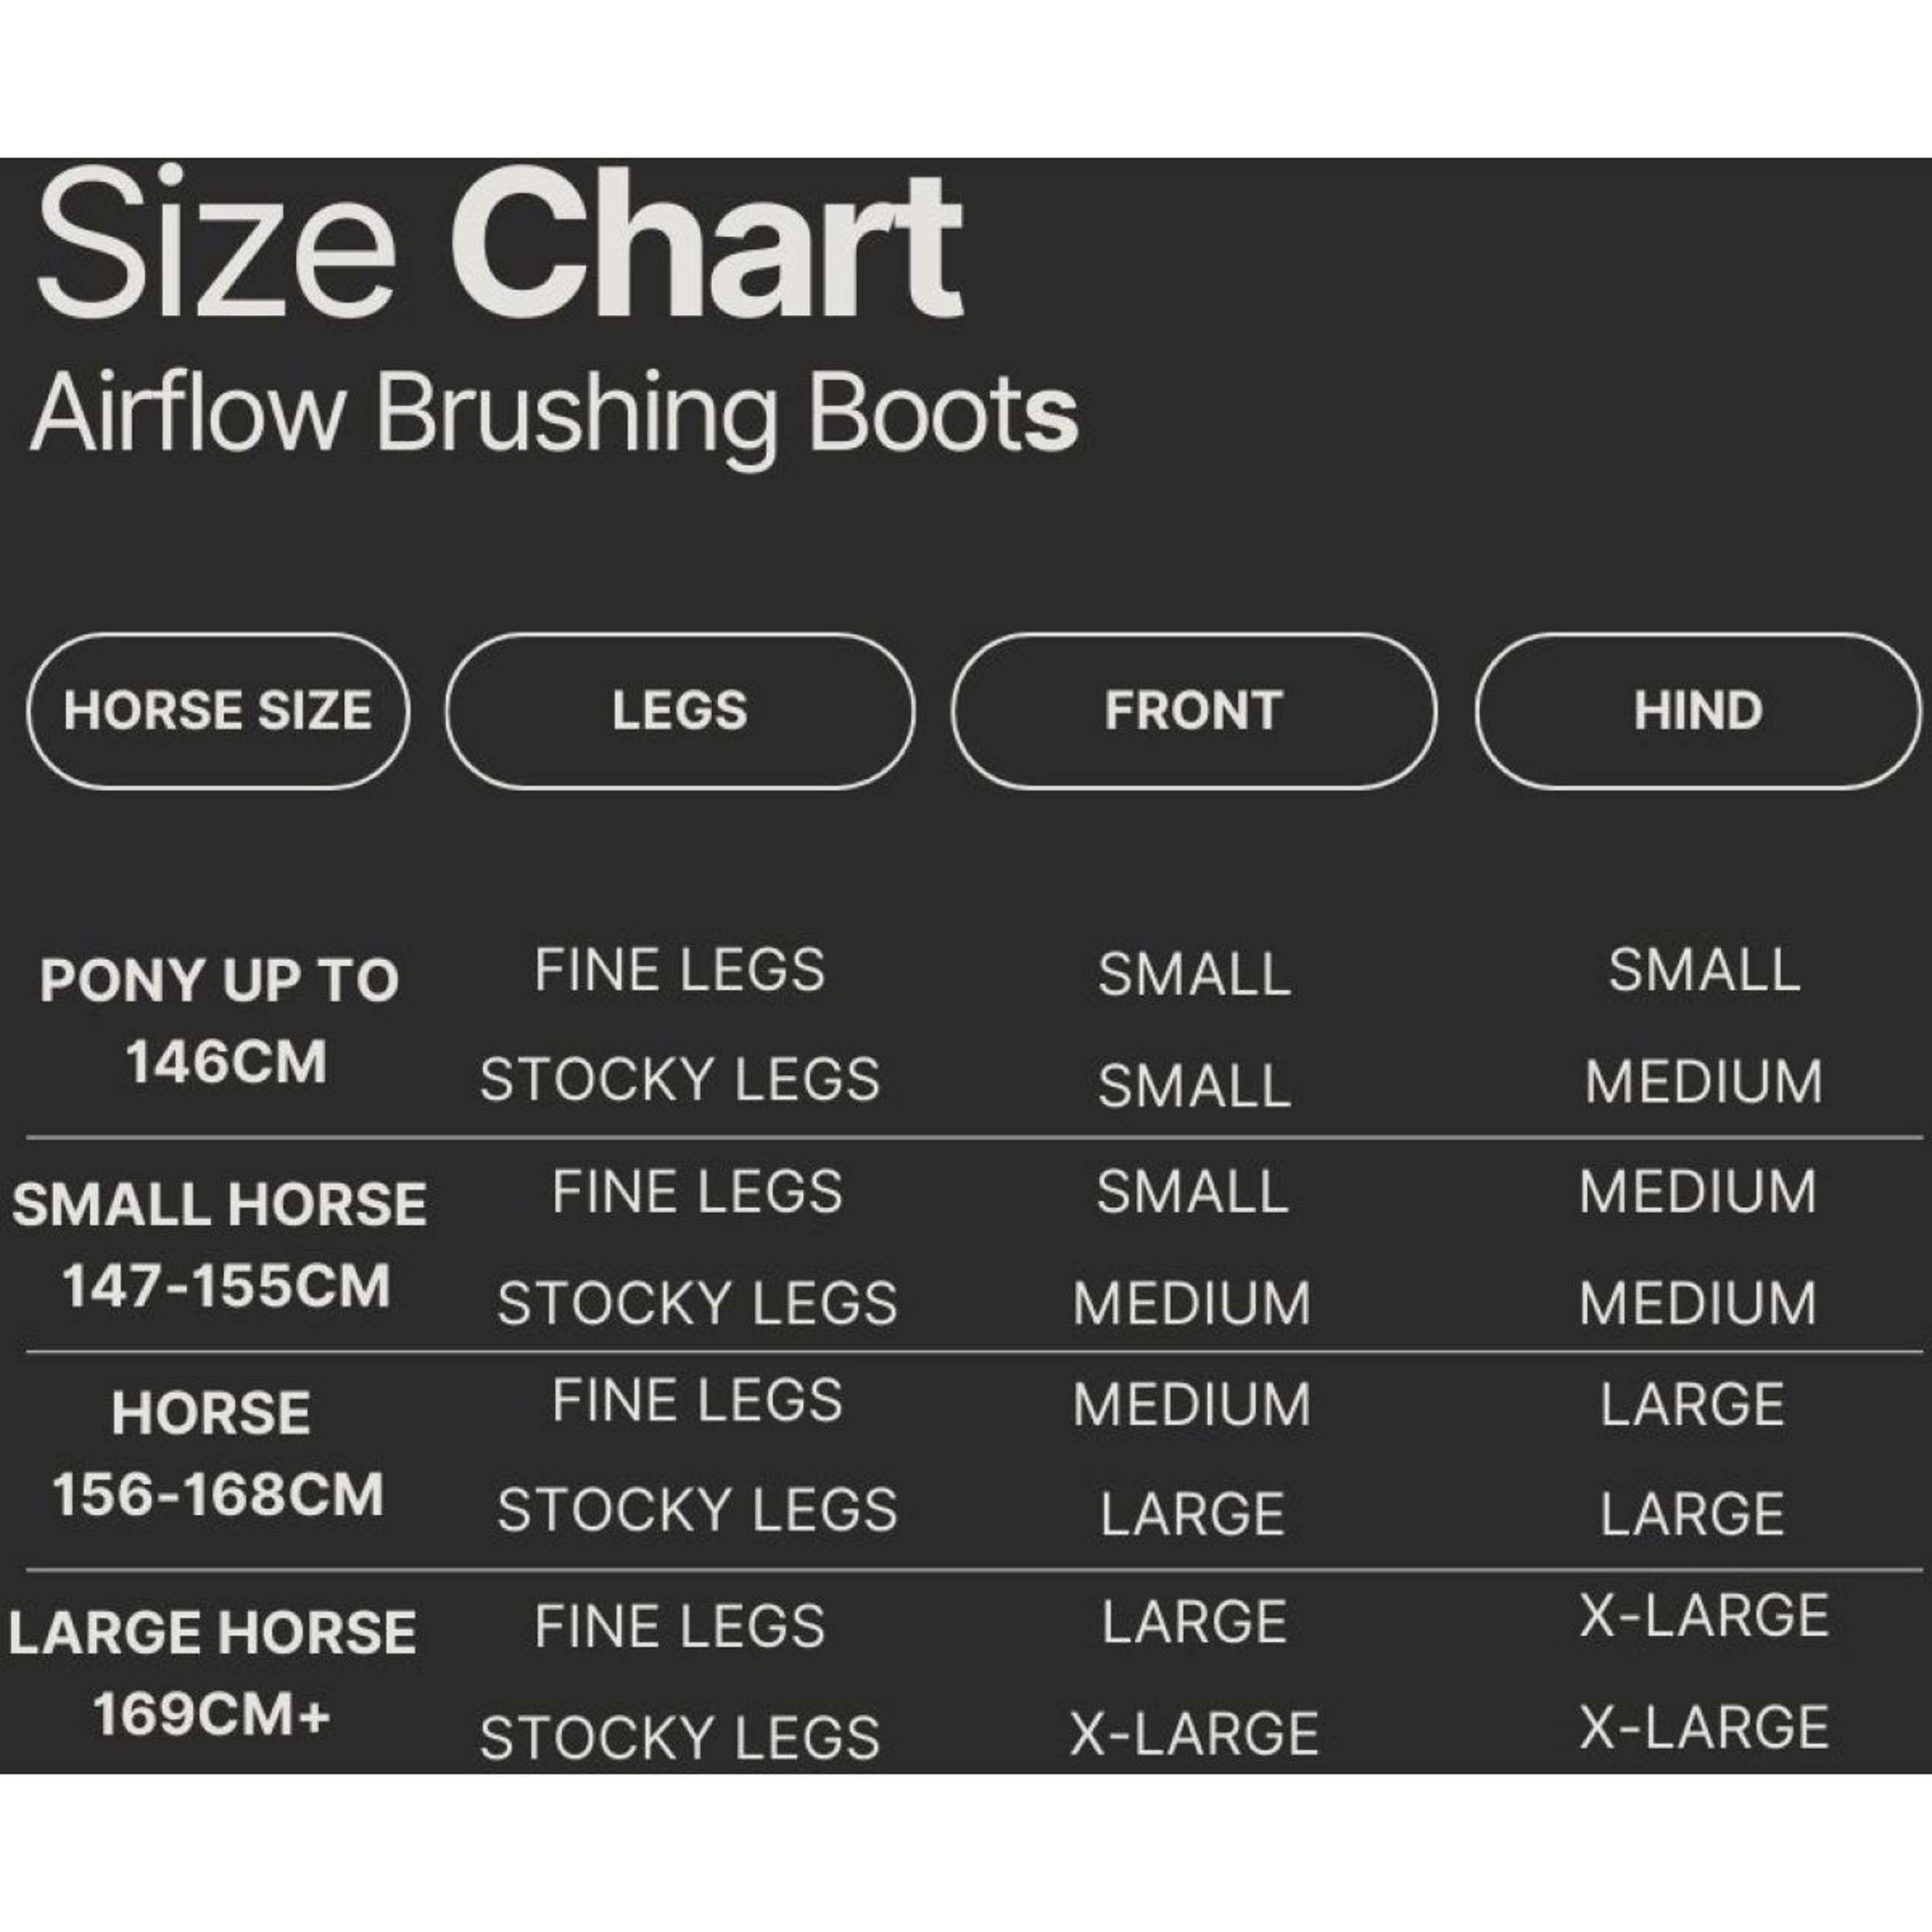Select the LEGS column header pill
Viewport: 1932px width, 1932px height.
pyautogui.click(x=680, y=710)
